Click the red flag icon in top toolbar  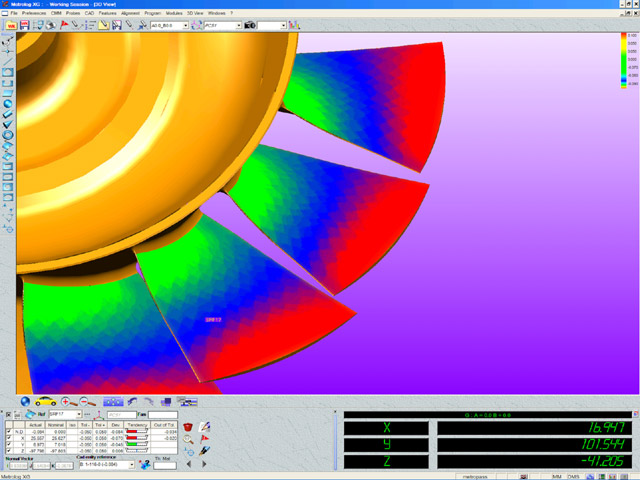[65, 25]
